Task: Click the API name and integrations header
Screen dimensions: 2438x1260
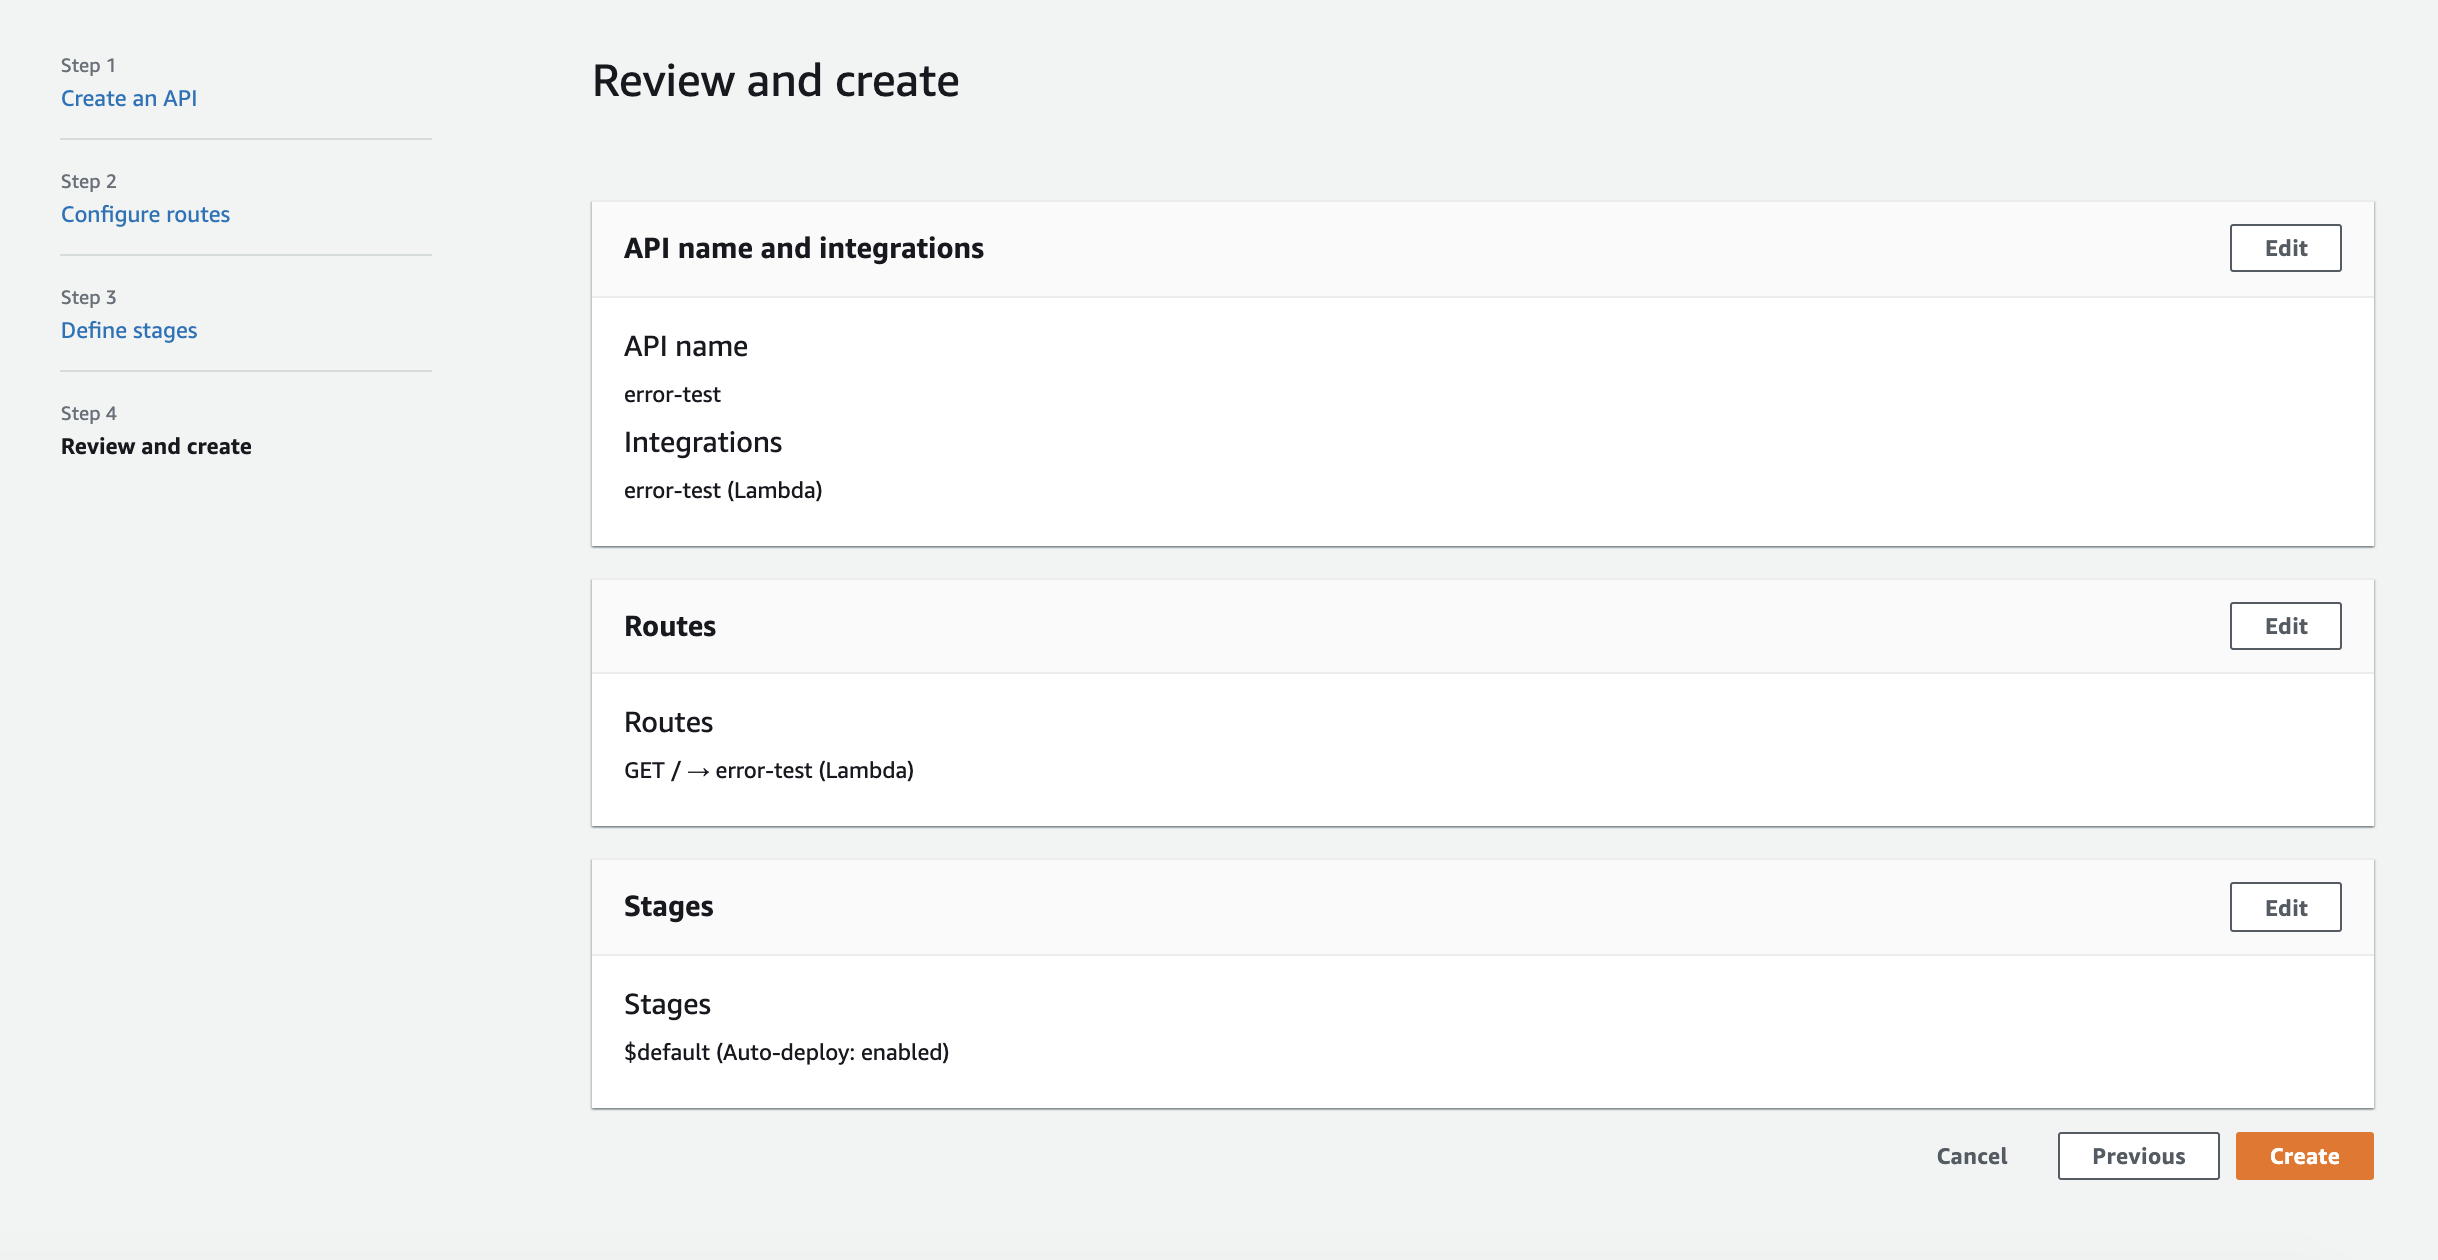Action: pos(804,248)
